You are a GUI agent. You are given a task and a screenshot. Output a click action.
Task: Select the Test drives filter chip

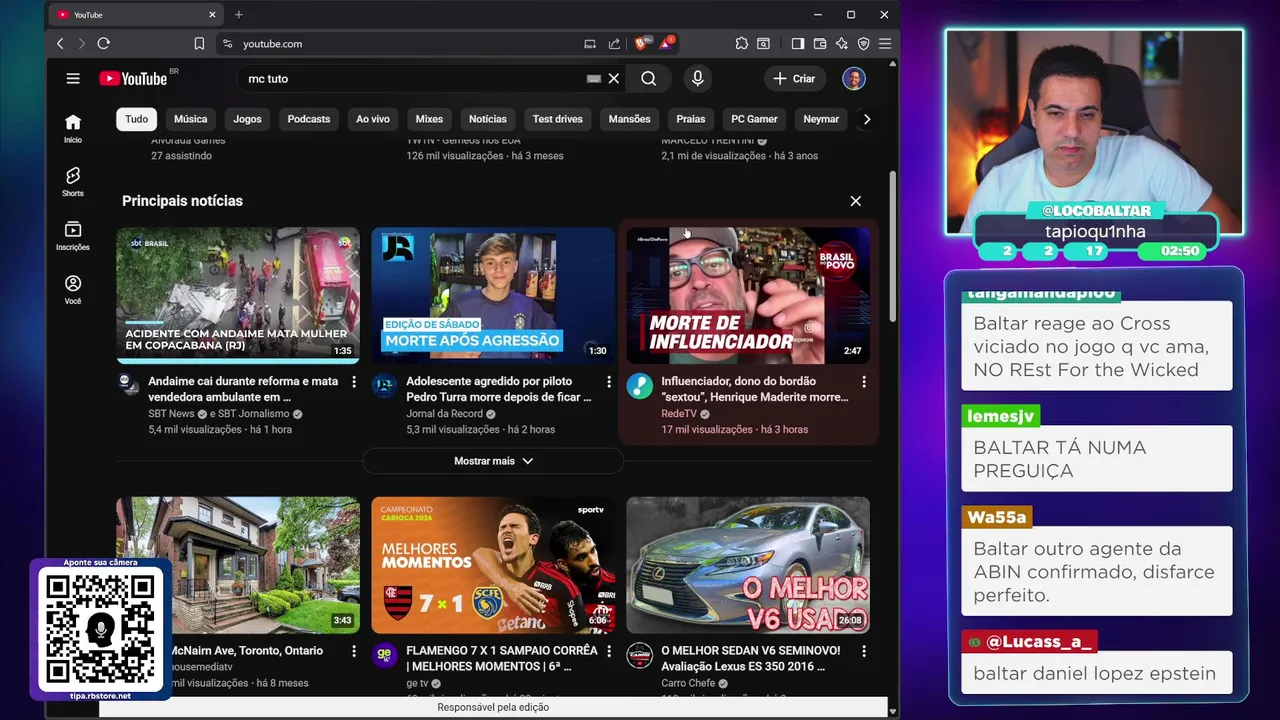[x=557, y=119]
